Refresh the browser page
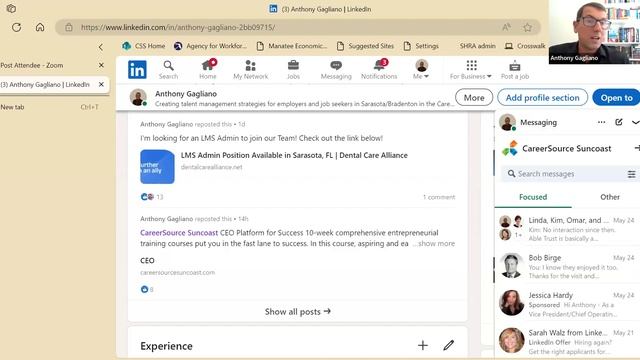This screenshot has height=360, width=640. tap(16, 27)
